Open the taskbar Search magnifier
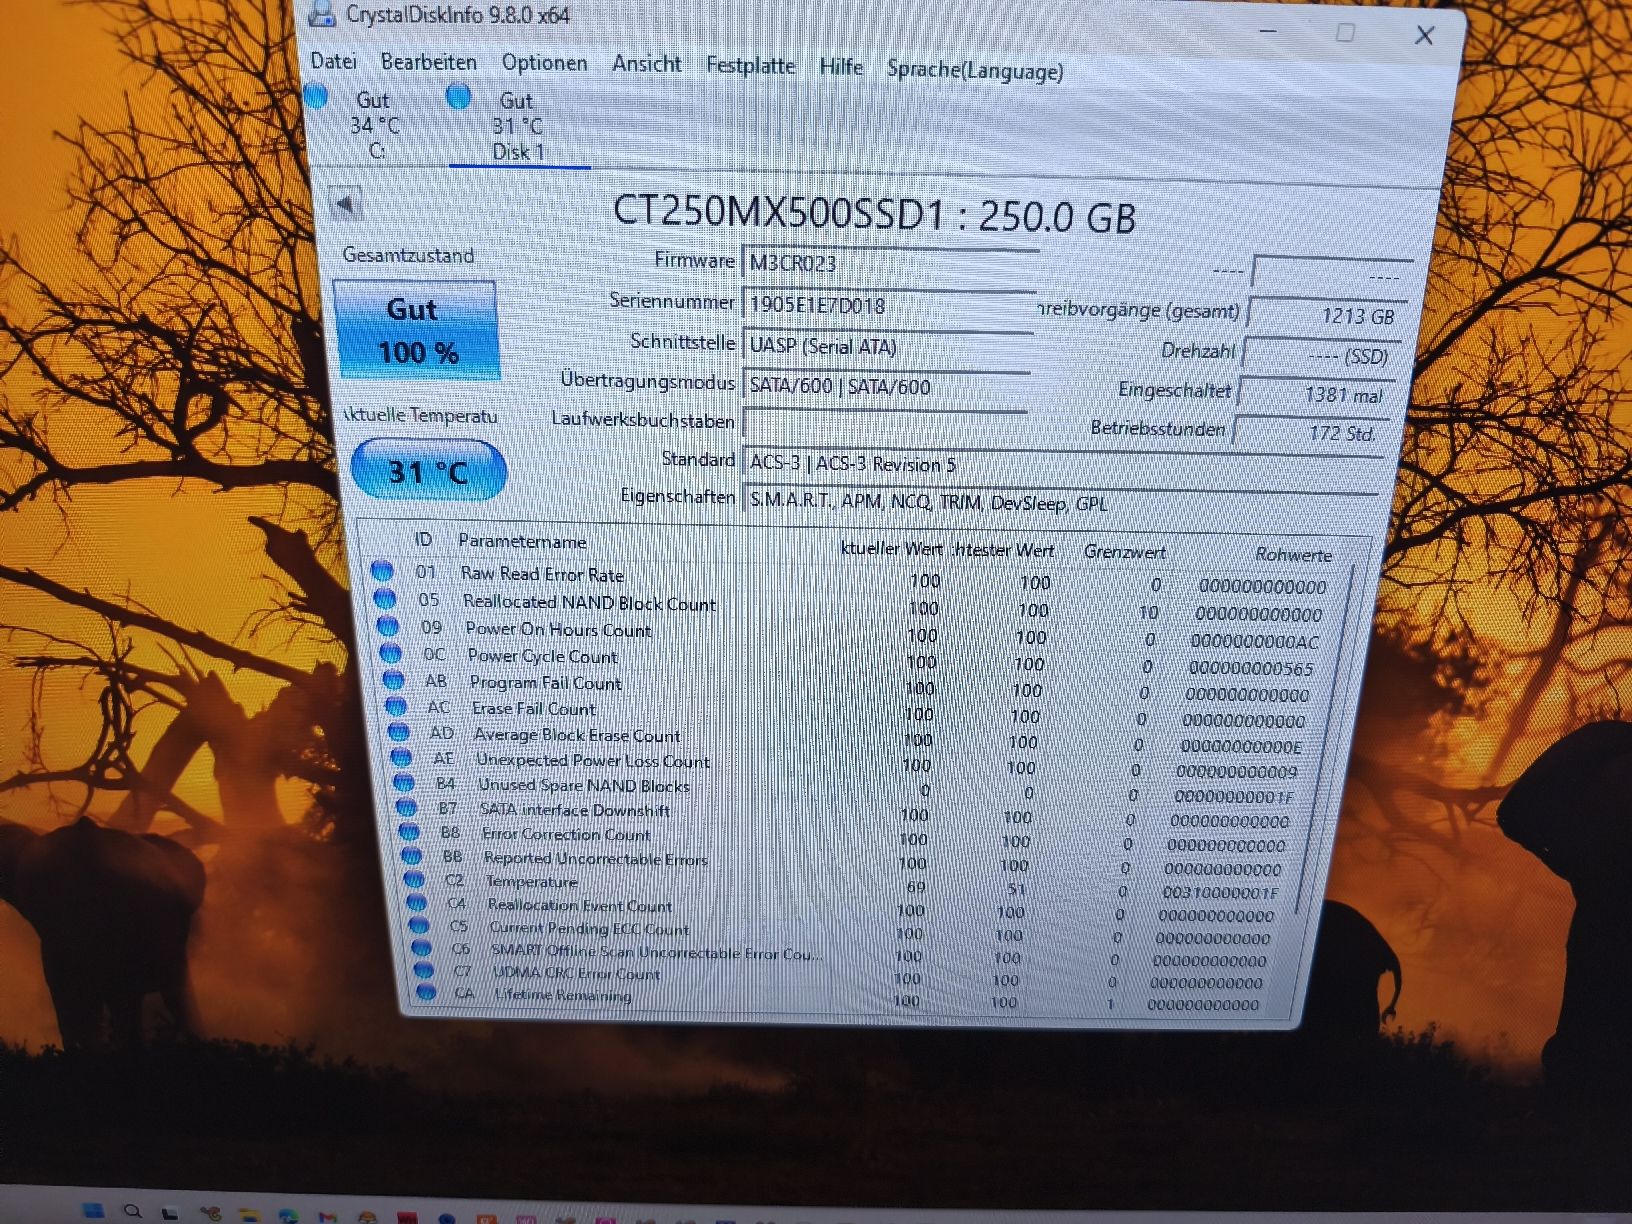 133,1211
